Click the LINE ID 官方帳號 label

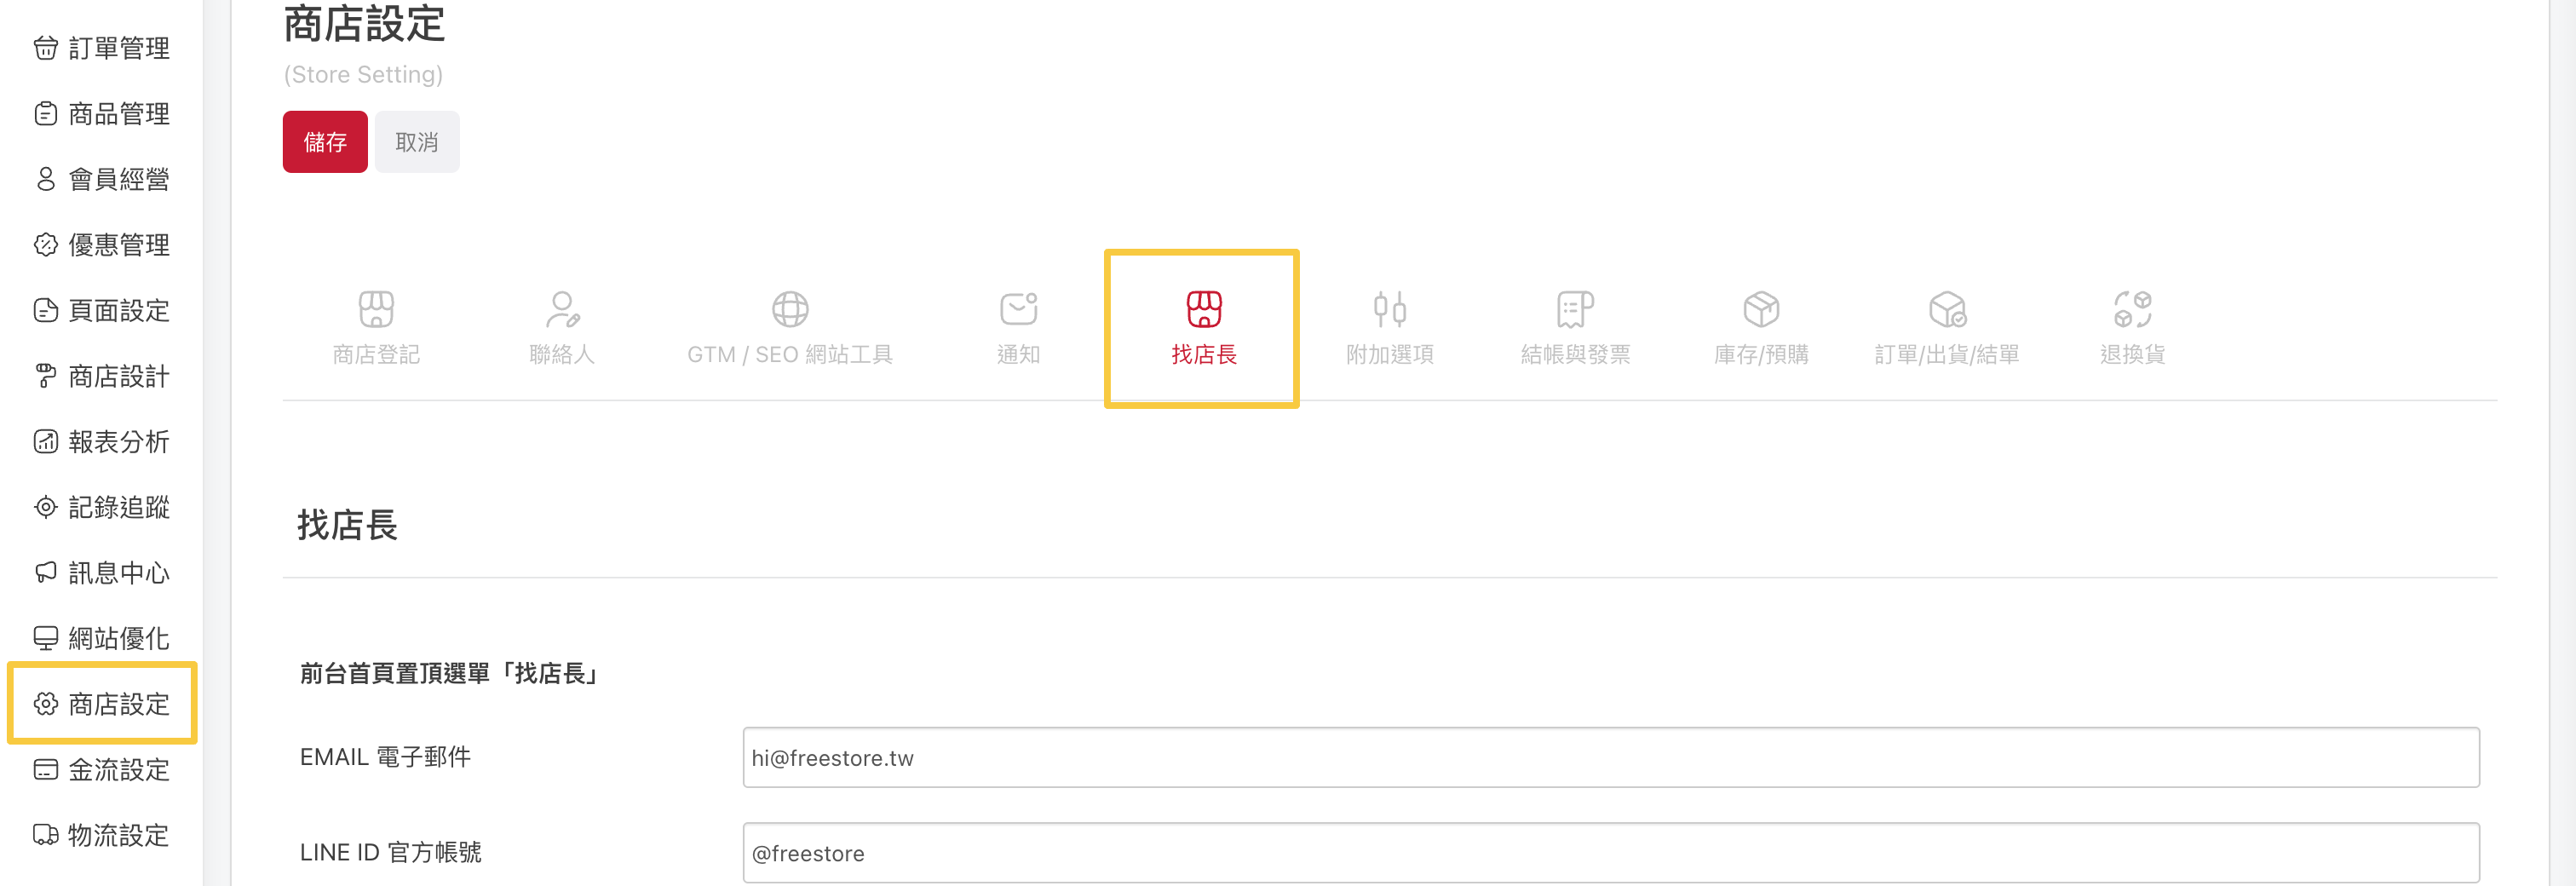click(x=391, y=853)
